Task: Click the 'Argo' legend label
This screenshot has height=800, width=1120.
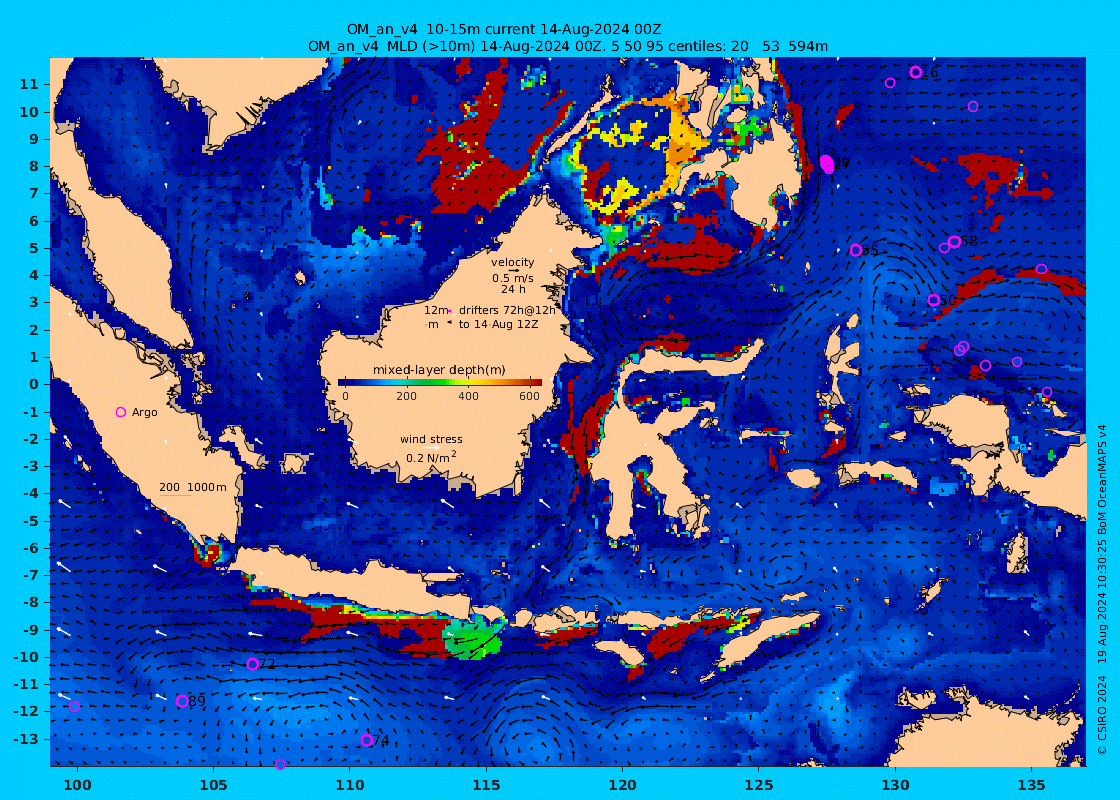Action: click(144, 412)
